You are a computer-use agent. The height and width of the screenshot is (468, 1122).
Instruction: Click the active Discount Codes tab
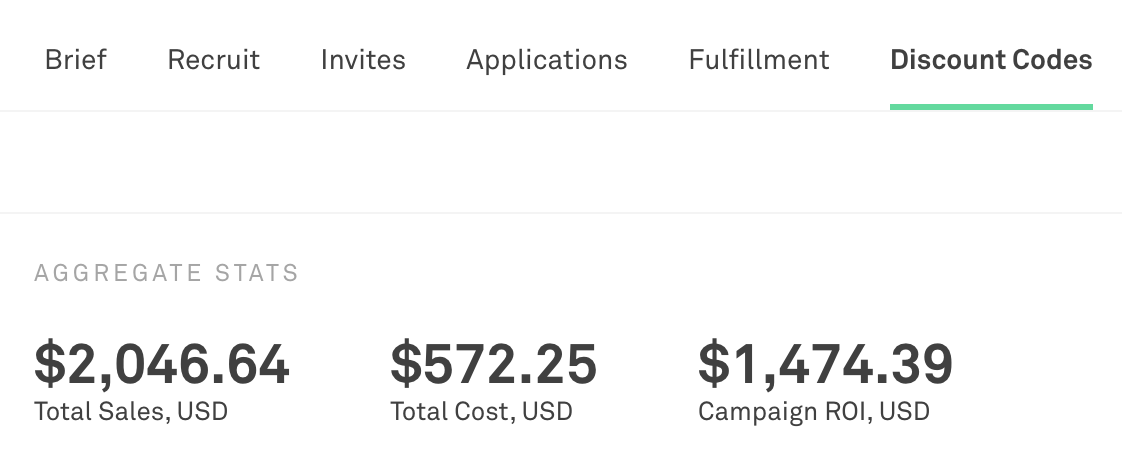(x=990, y=60)
